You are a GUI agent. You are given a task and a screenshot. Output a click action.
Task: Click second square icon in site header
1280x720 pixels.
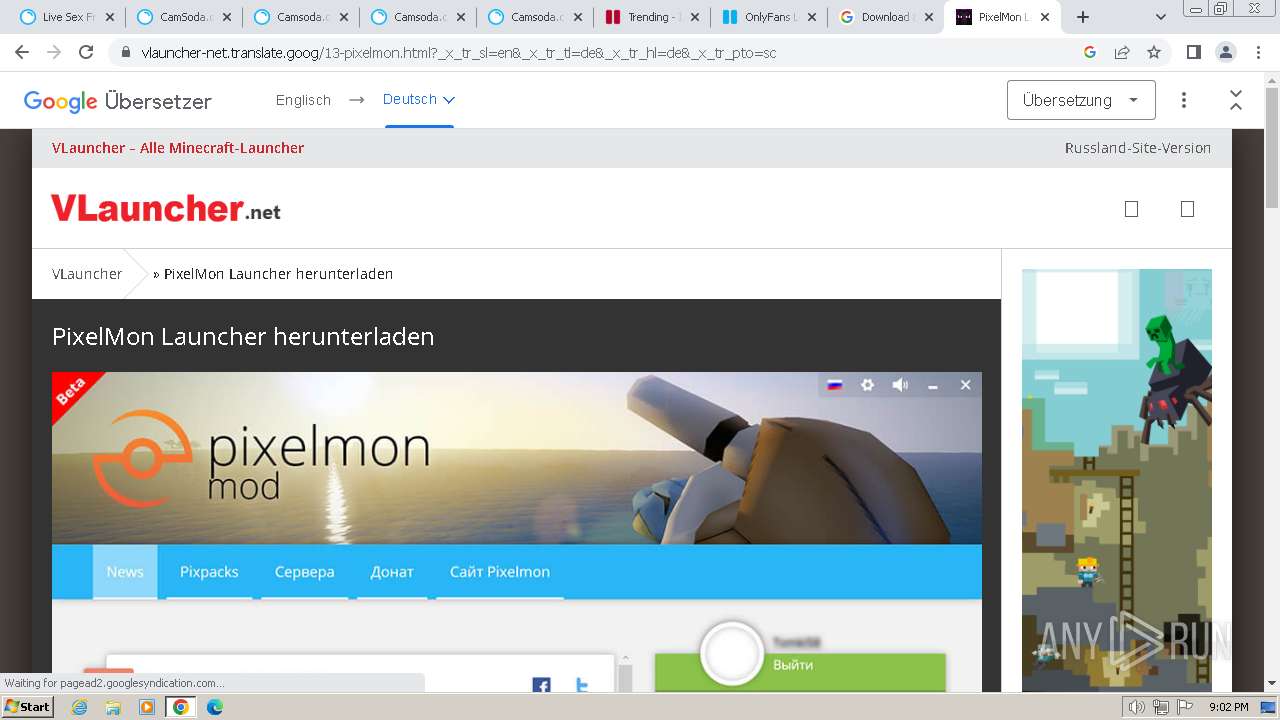tap(1188, 209)
